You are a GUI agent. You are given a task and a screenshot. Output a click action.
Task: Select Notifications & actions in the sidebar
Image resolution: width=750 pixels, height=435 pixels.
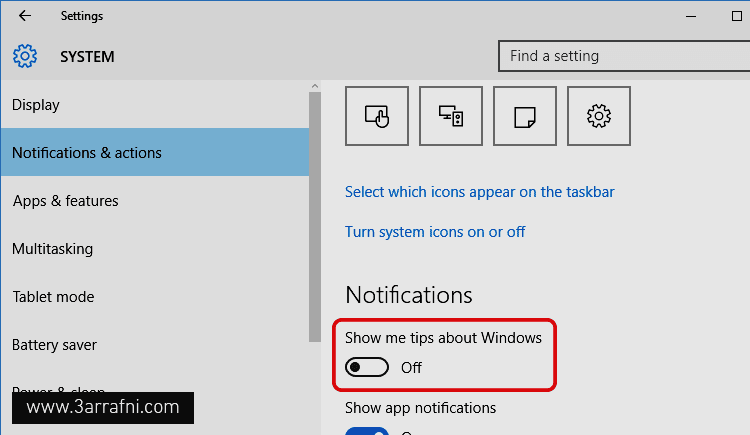[155, 152]
